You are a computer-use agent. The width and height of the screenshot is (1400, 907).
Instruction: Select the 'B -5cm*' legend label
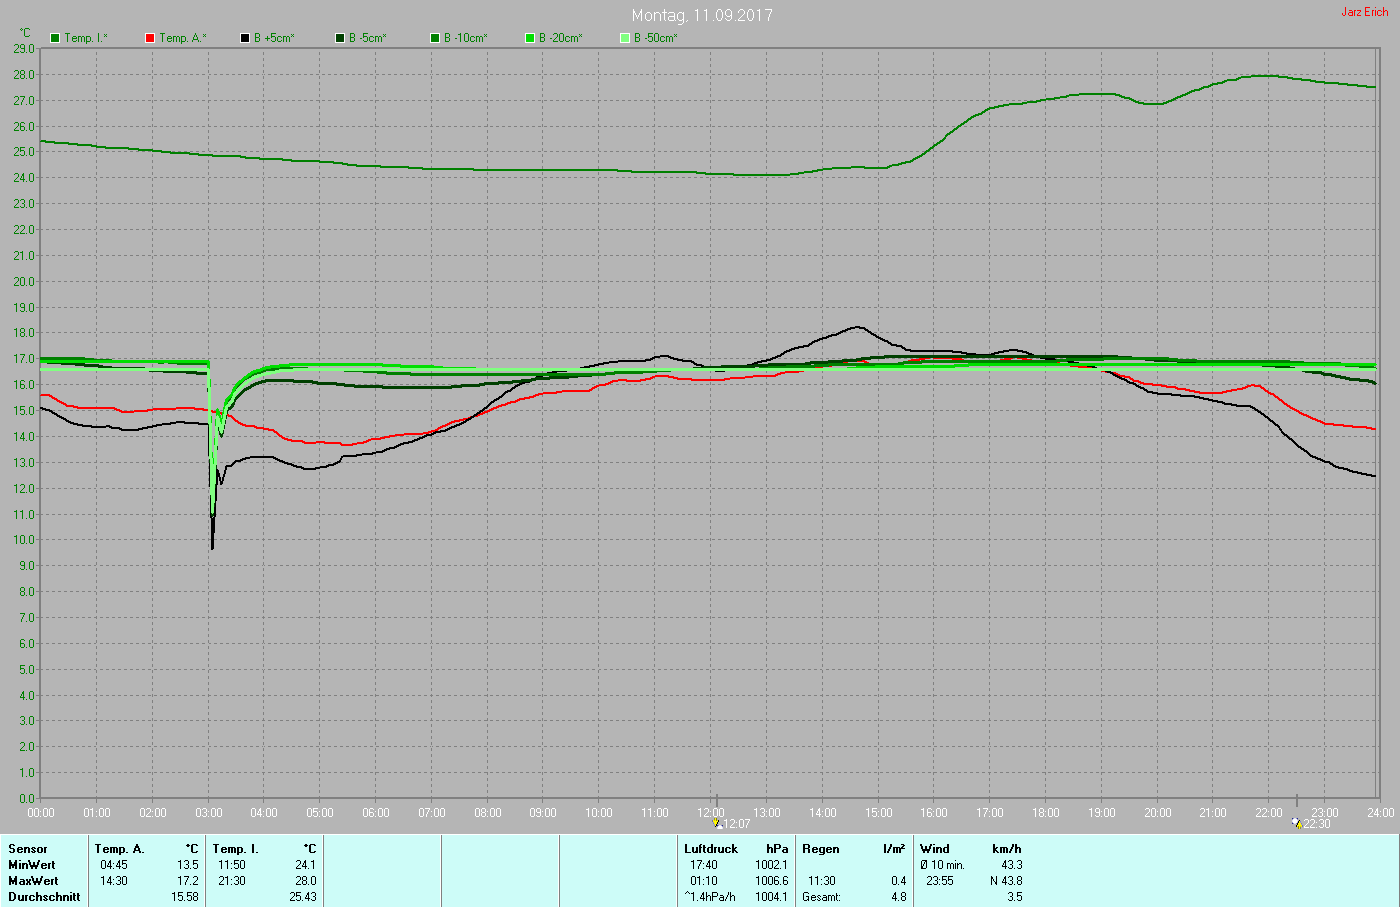(x=368, y=38)
